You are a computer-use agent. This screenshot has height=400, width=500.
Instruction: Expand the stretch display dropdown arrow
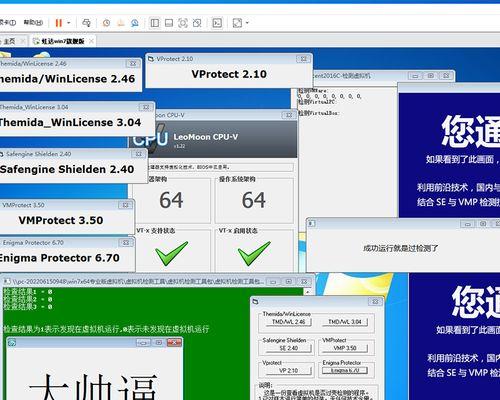(x=247, y=23)
